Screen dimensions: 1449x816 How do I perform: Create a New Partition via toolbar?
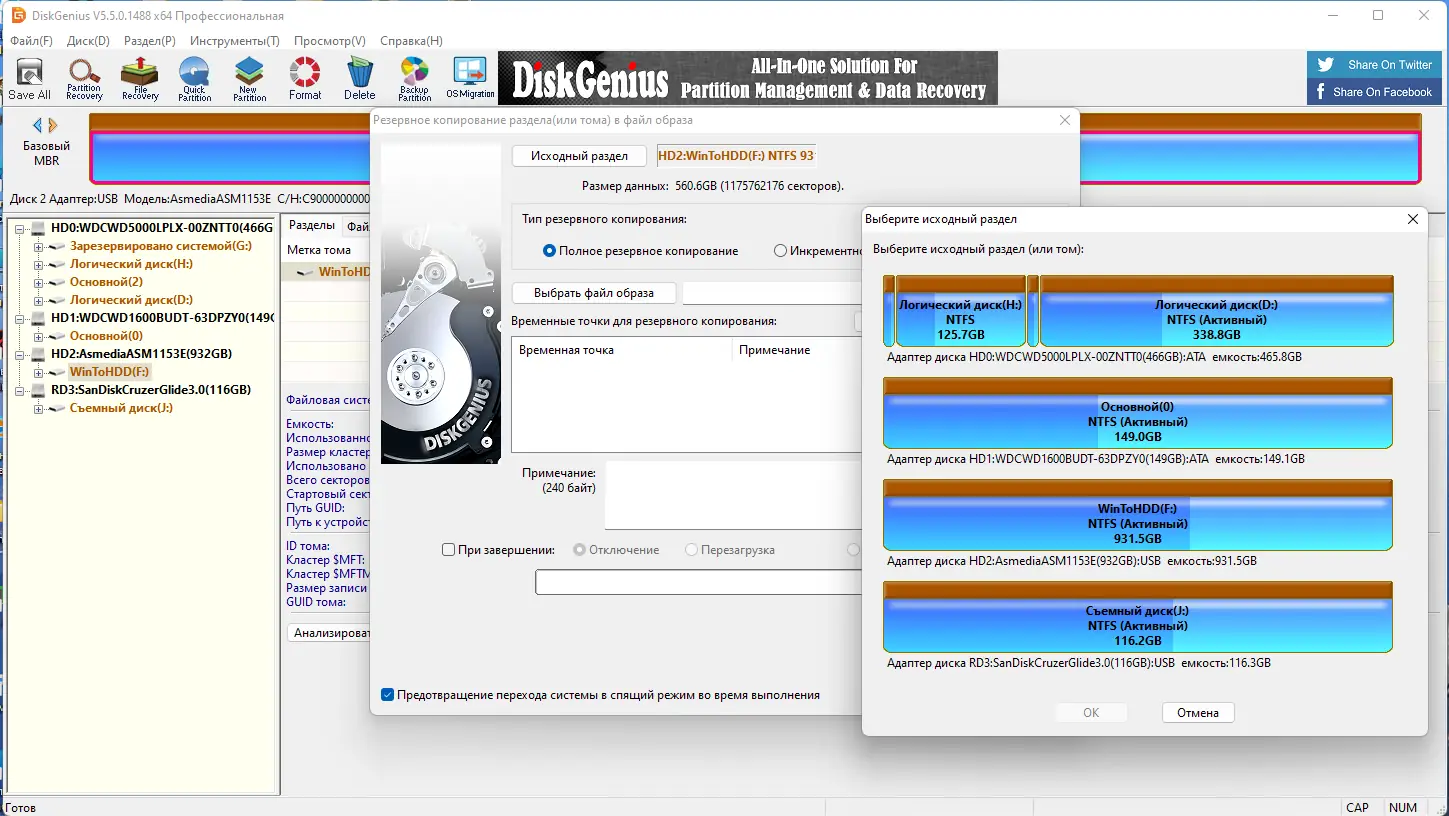pyautogui.click(x=249, y=79)
